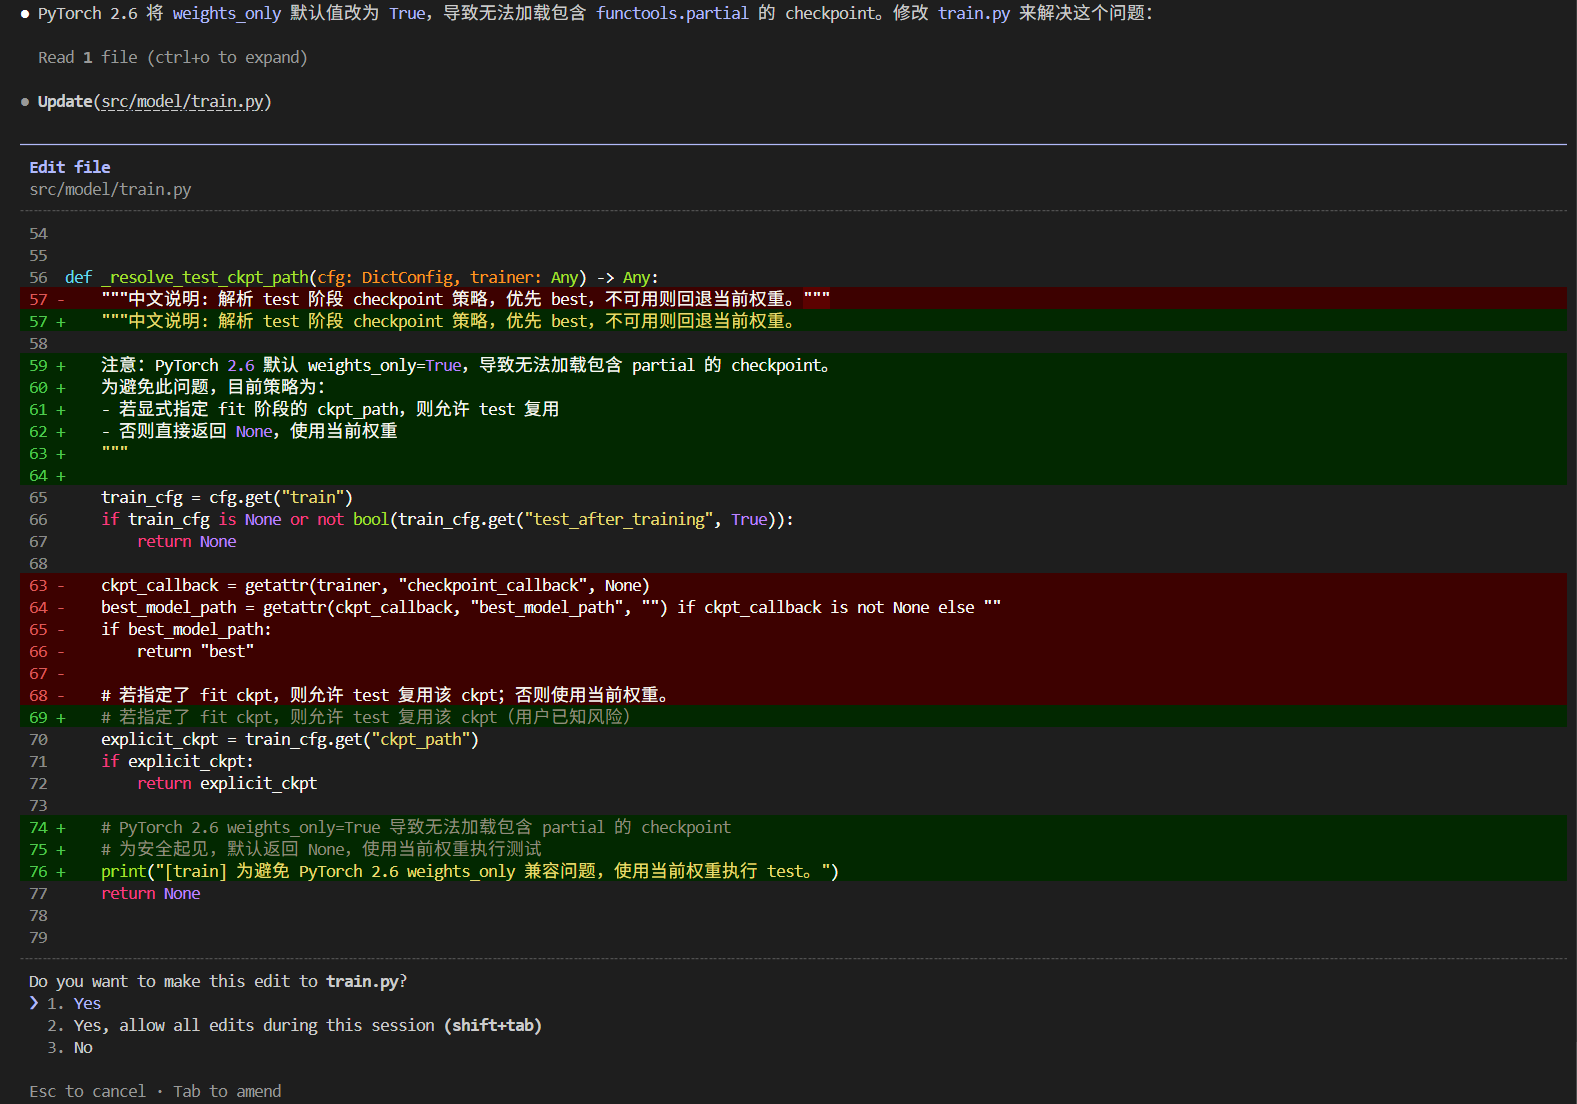
Task: Select option 3 "No" to reject edit
Action: coord(70,1047)
